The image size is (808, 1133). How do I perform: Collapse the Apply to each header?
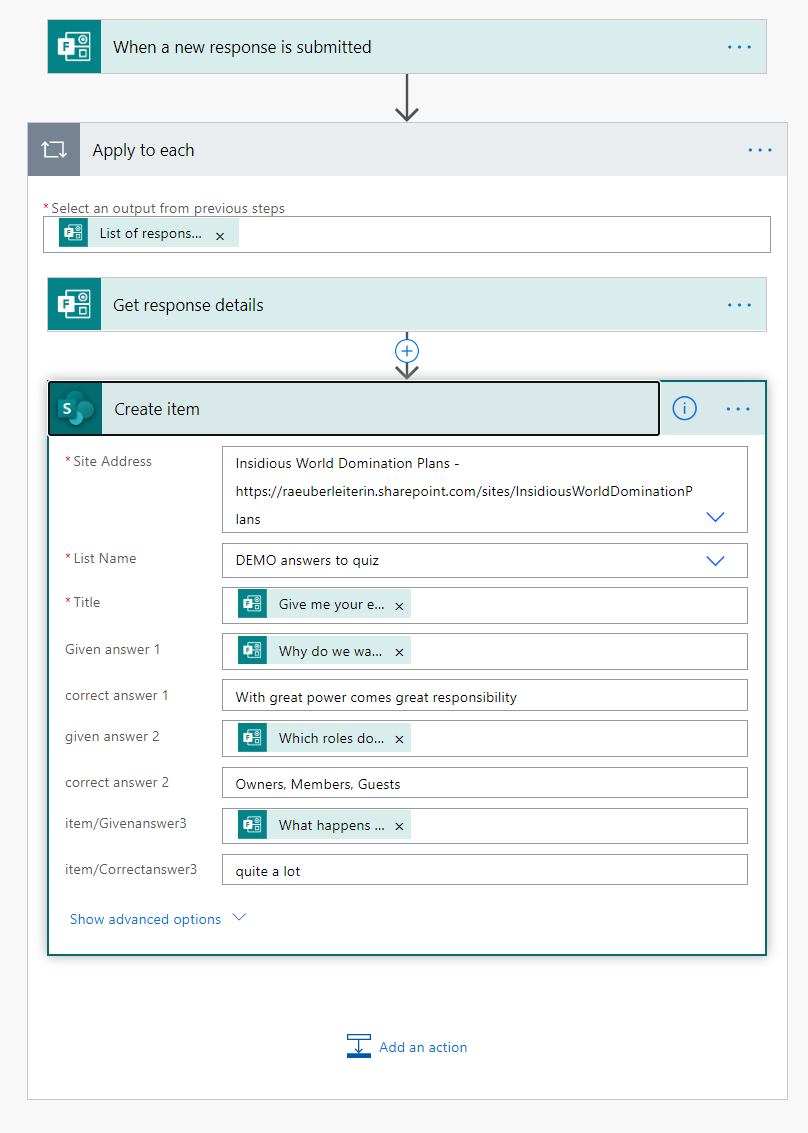point(408,150)
